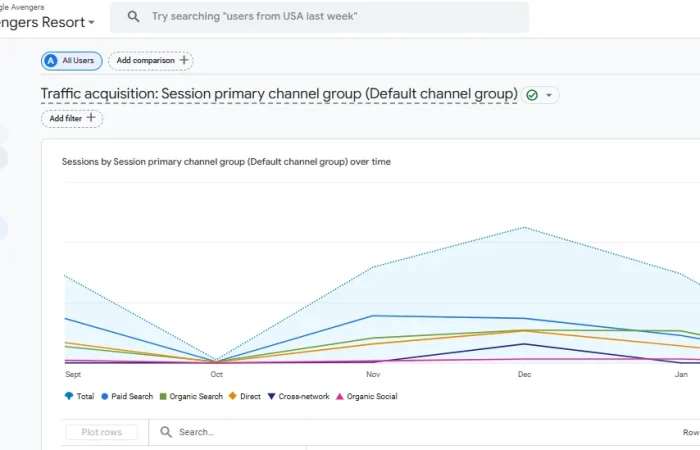Image resolution: width=700 pixels, height=450 pixels.
Task: Click the blue 'A' All Users badge icon
Action: [51, 61]
